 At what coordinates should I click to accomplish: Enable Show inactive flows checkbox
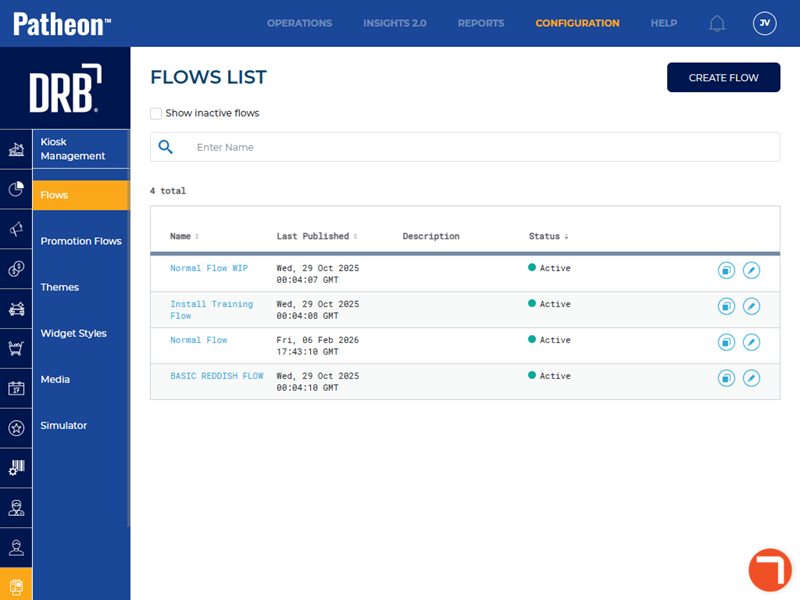click(156, 114)
